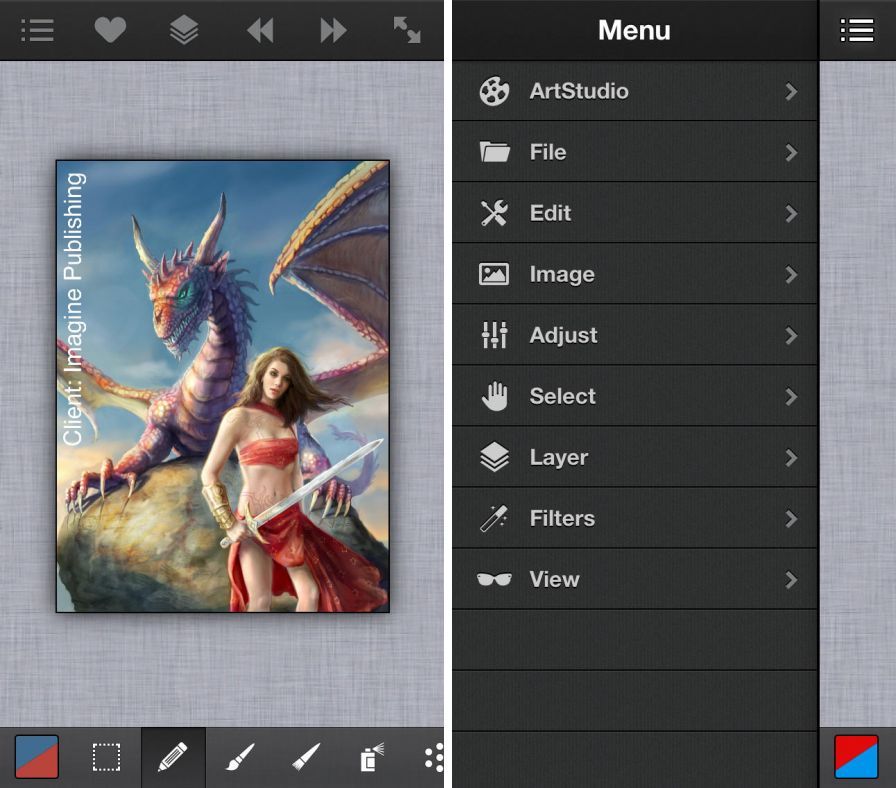Expand the ArtStudio submenu chevron
This screenshot has height=788, width=896.
point(791,91)
